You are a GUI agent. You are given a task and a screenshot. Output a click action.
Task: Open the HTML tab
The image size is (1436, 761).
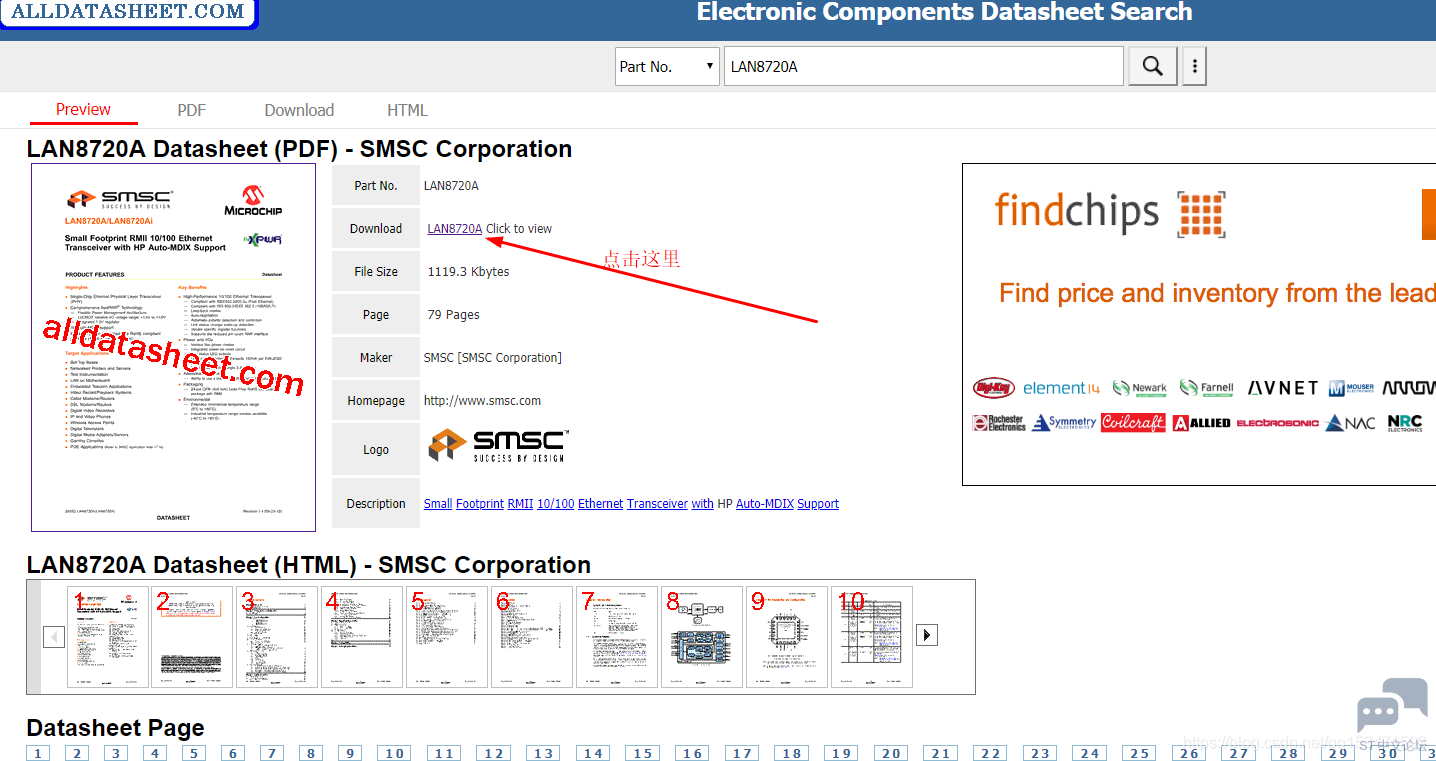tap(407, 110)
